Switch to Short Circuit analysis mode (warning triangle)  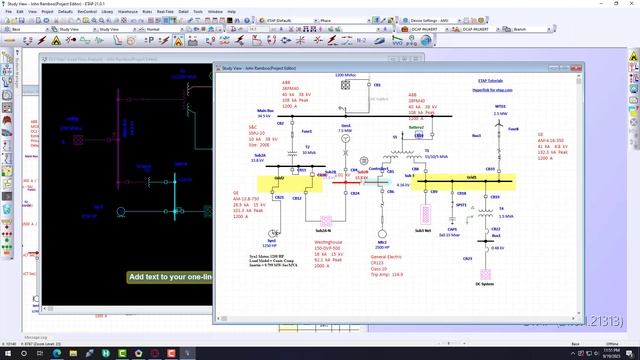pos(56,40)
